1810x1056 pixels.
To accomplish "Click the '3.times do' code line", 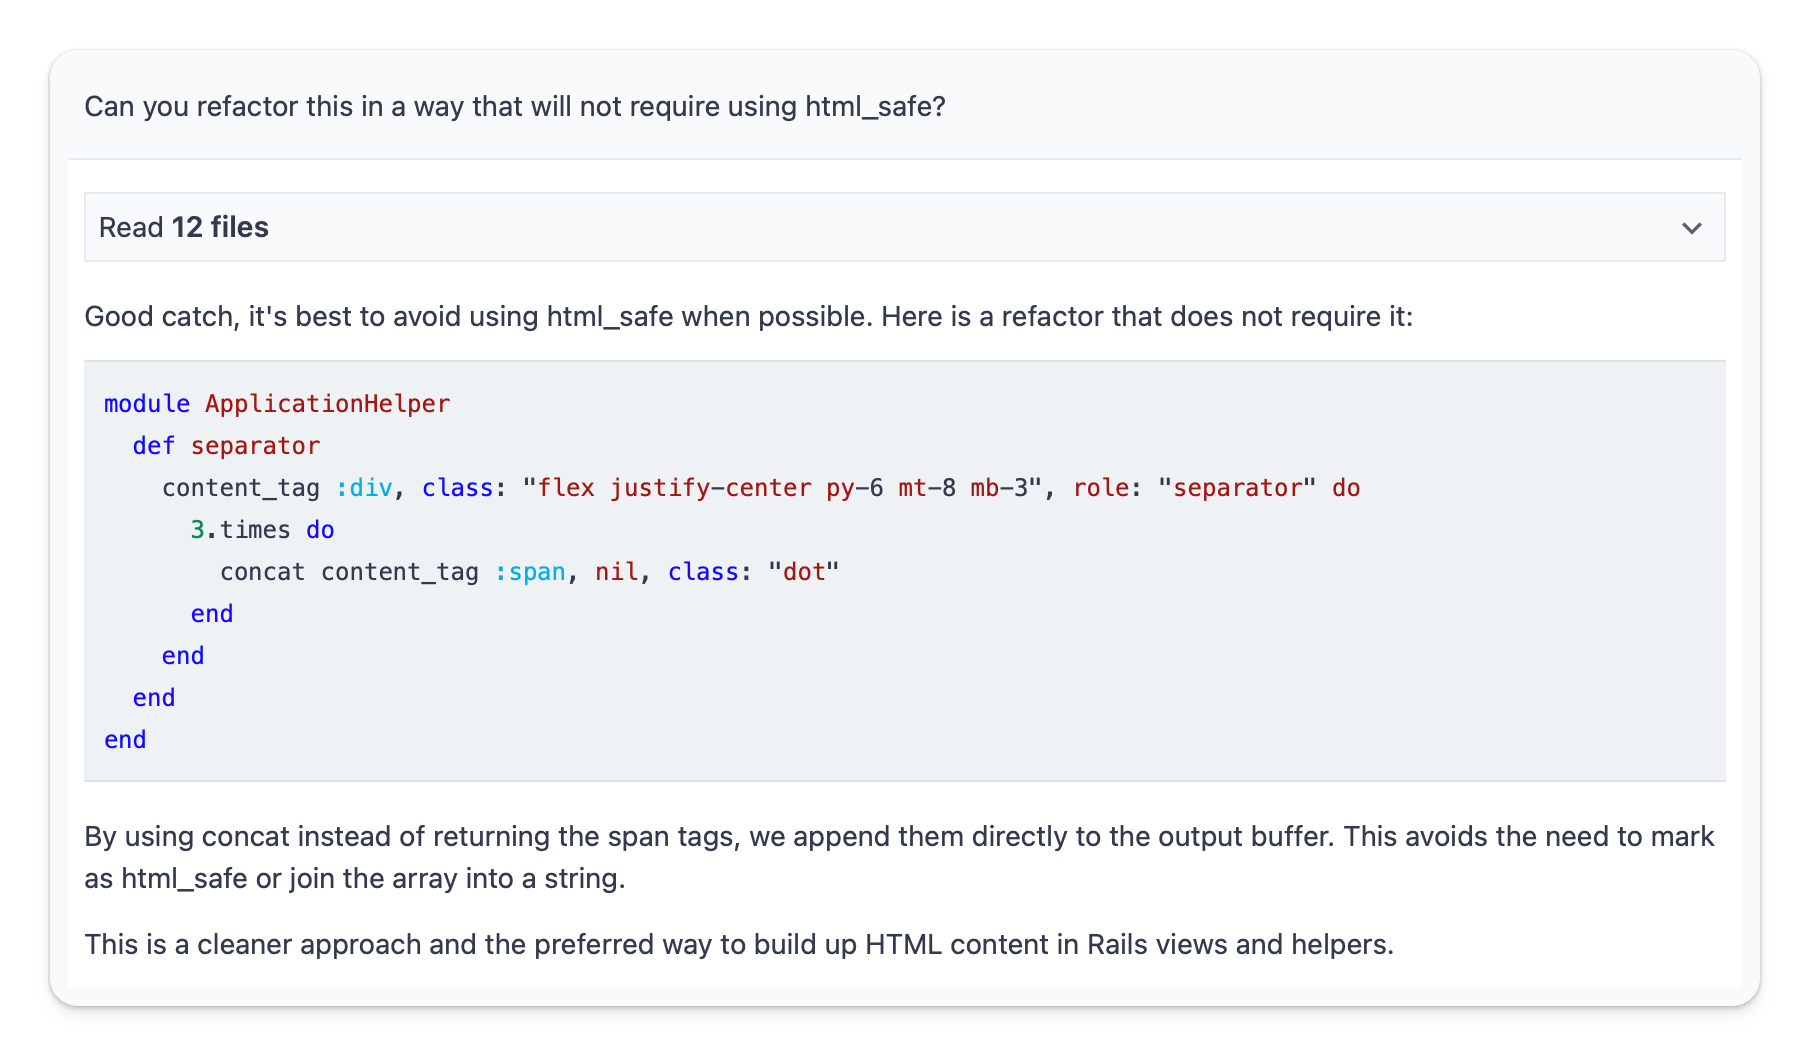I will tap(262, 530).
